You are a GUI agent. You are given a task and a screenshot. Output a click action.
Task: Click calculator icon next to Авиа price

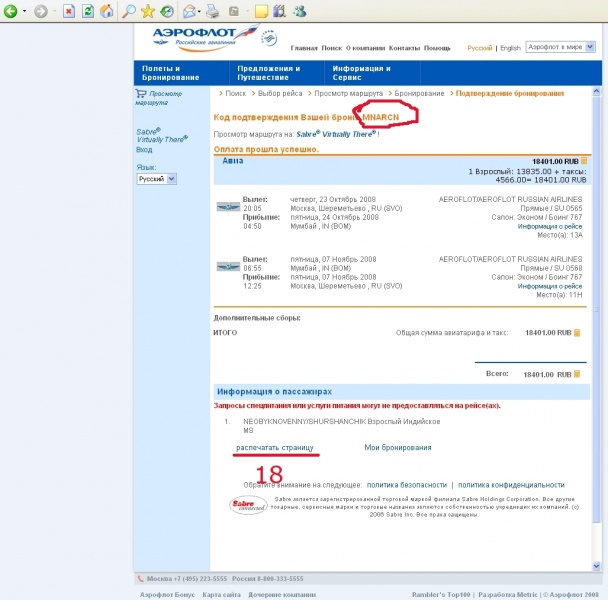pyautogui.click(x=585, y=160)
